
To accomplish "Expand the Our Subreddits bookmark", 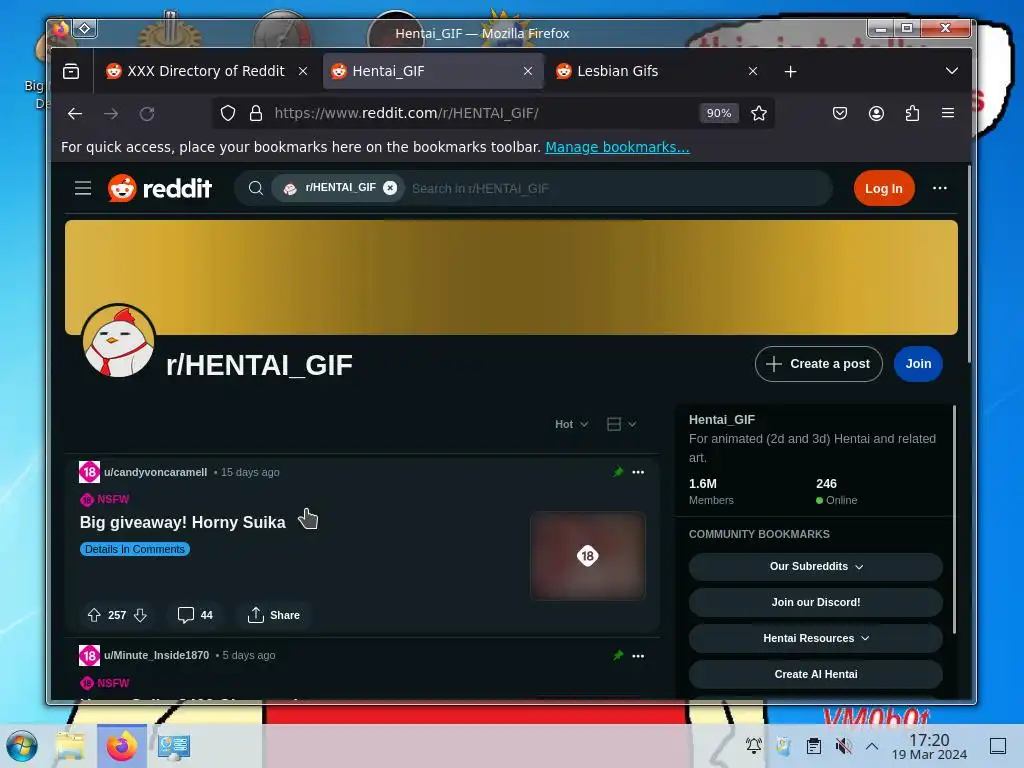I will point(816,567).
